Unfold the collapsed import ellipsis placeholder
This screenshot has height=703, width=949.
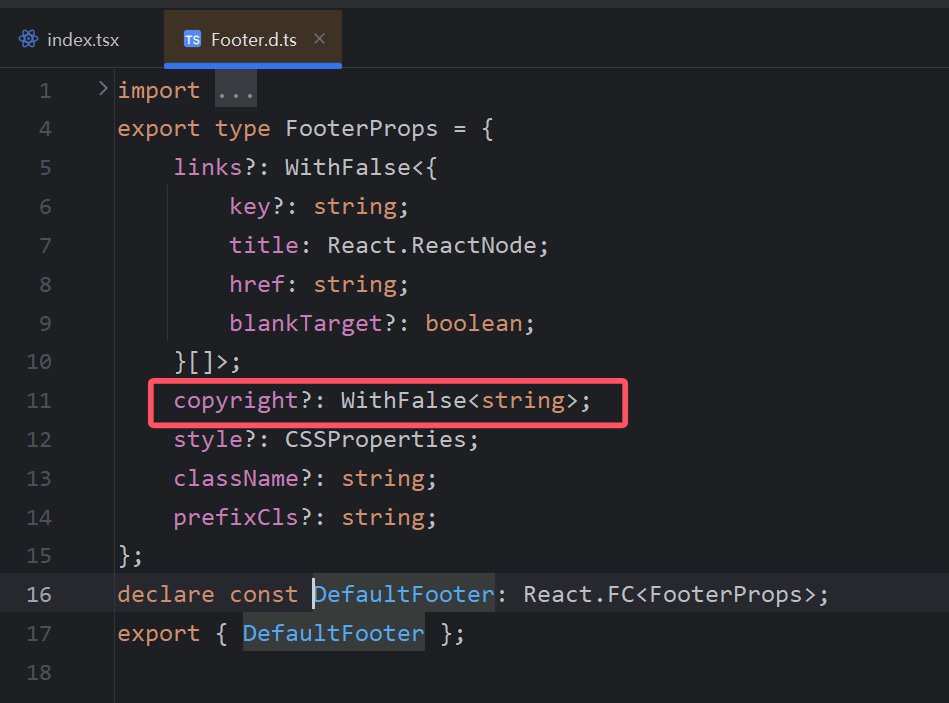tap(236, 90)
